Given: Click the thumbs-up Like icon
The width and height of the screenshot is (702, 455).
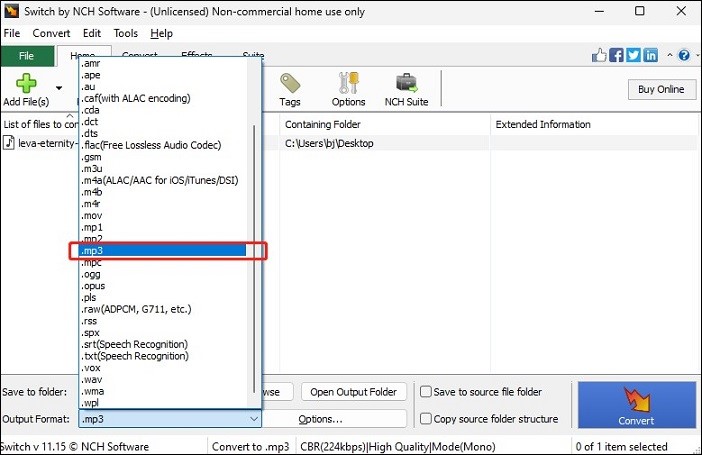Looking at the screenshot, I should (x=599, y=55).
